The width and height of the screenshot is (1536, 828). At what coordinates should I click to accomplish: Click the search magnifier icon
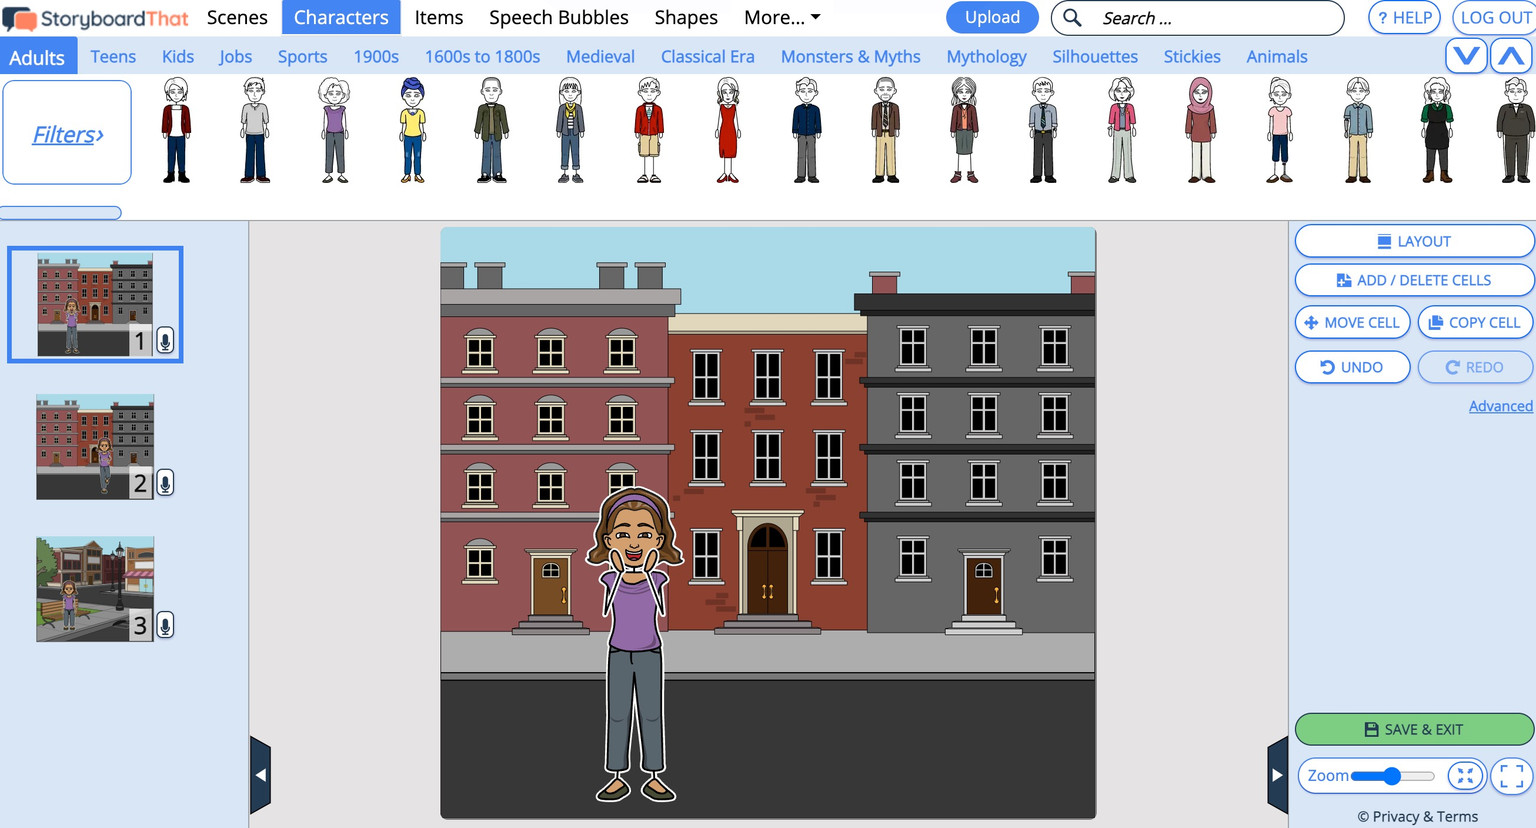click(1071, 18)
